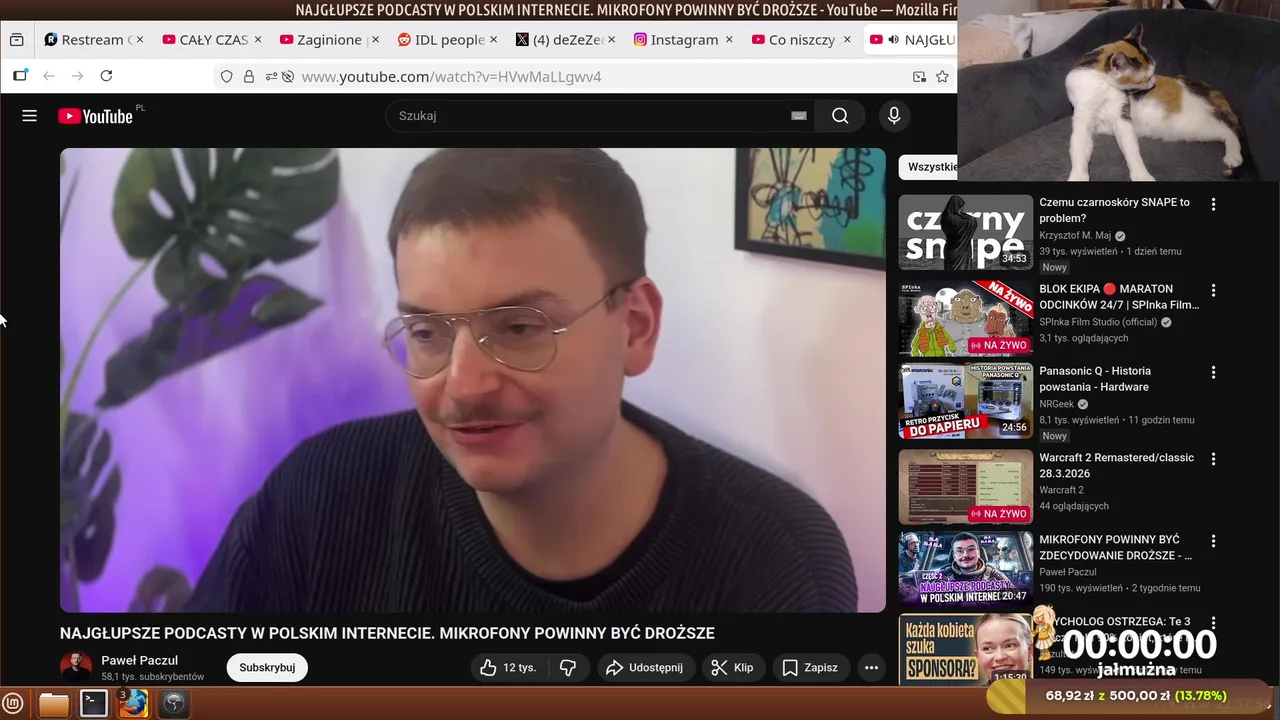Open Firefox tab list dropdown icon
This screenshot has height=720, width=1280.
16,40
